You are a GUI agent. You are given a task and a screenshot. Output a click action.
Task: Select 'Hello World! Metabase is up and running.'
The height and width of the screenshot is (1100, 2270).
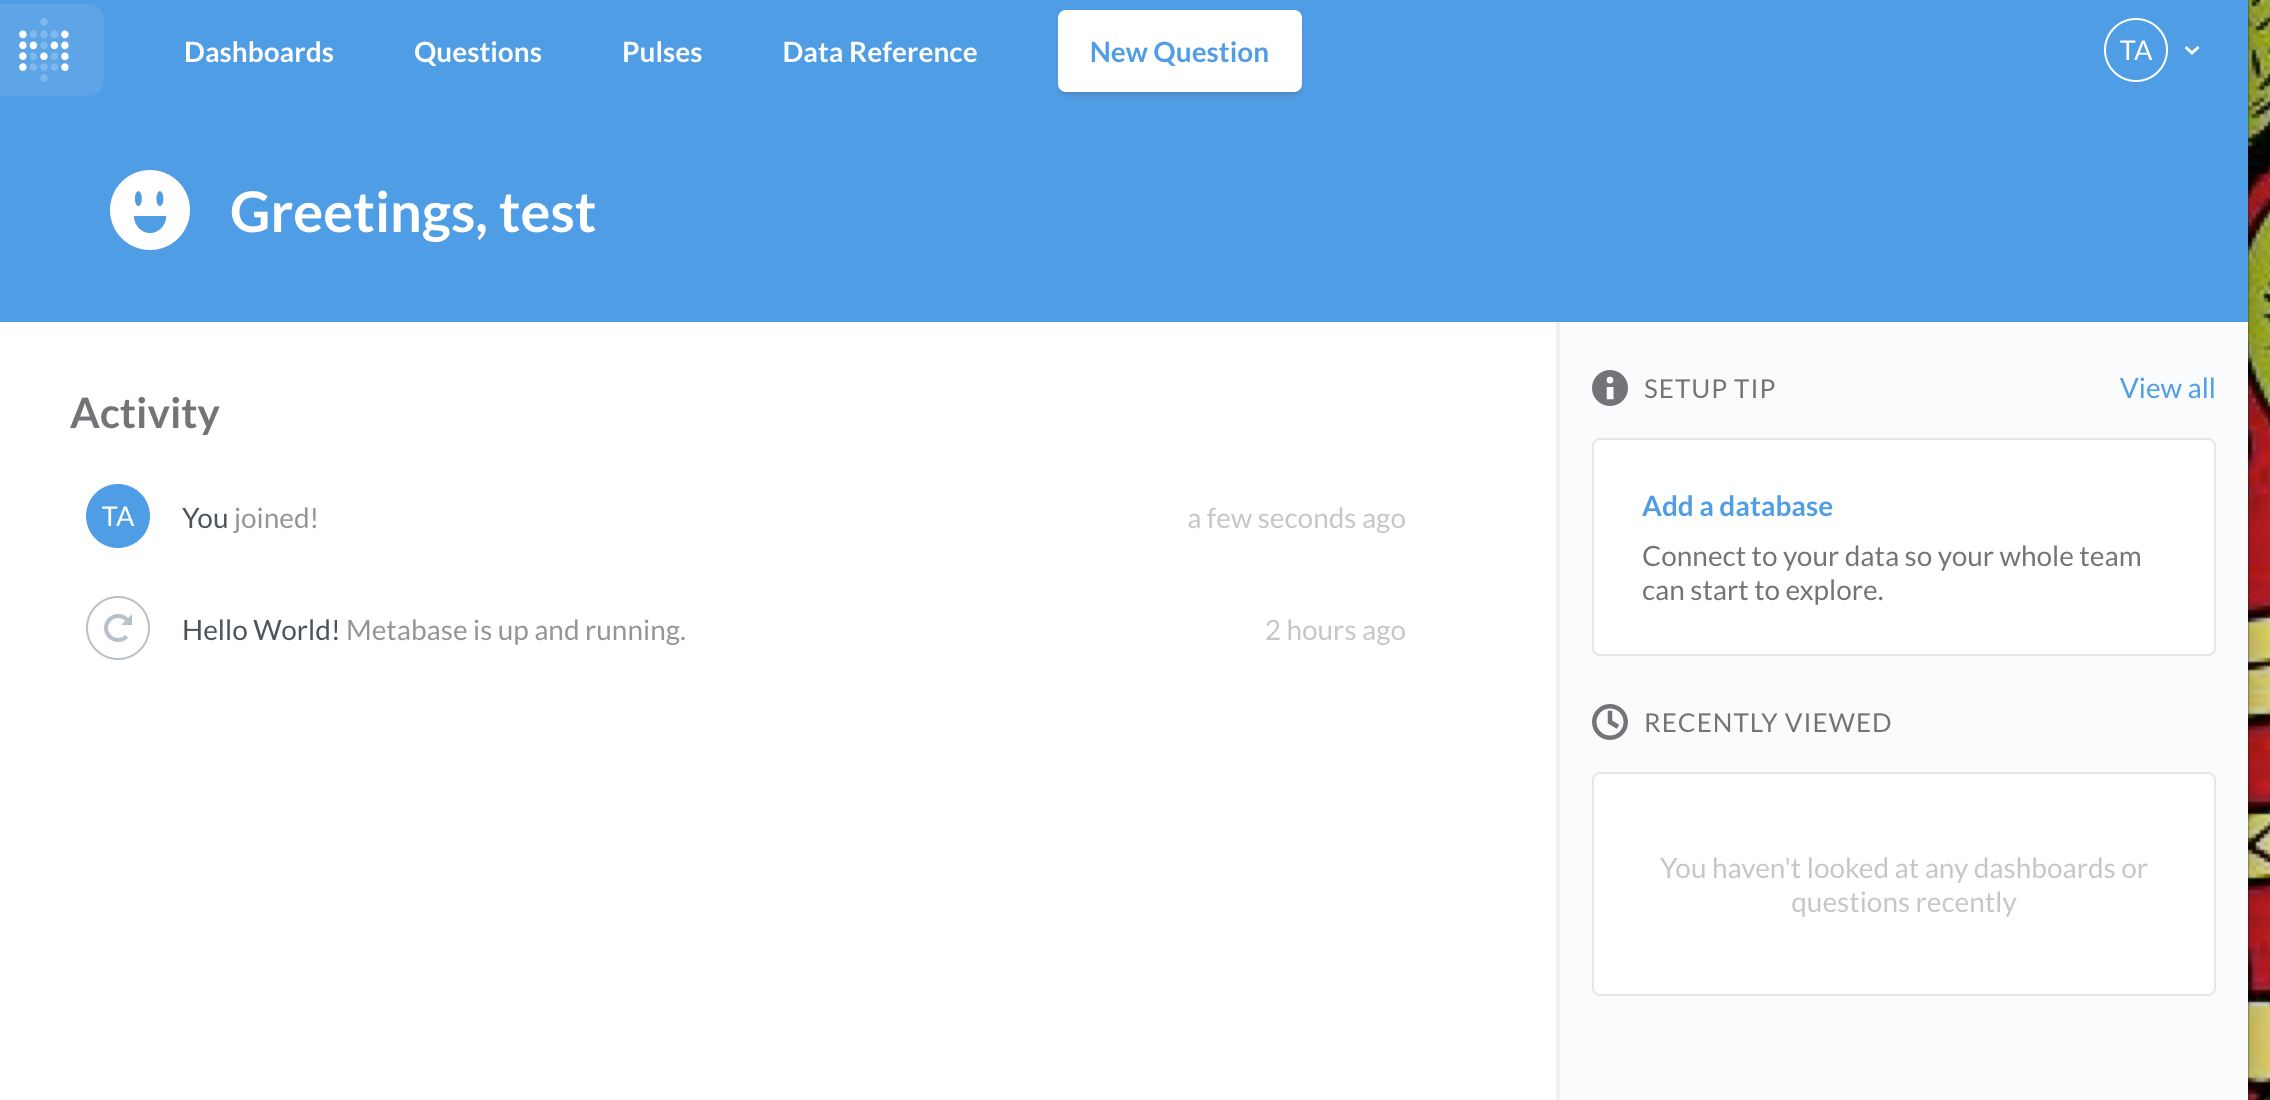434,630
